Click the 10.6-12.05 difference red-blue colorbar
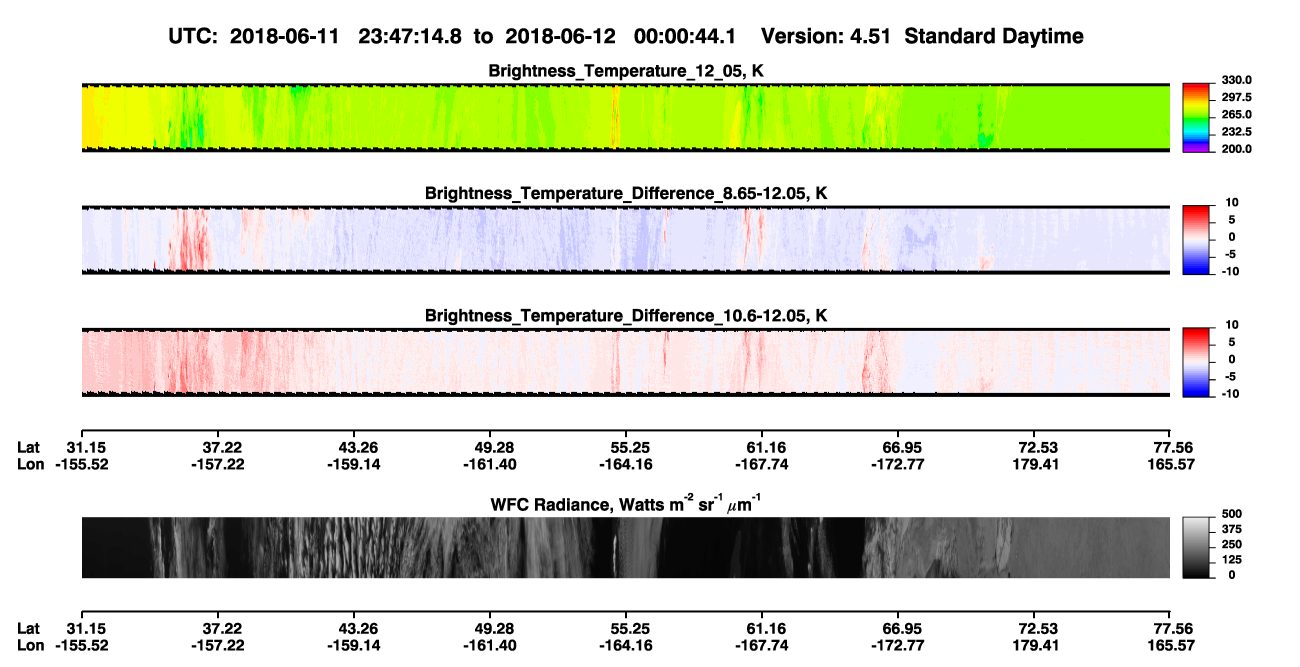The image size is (1300, 667). click(x=1196, y=360)
